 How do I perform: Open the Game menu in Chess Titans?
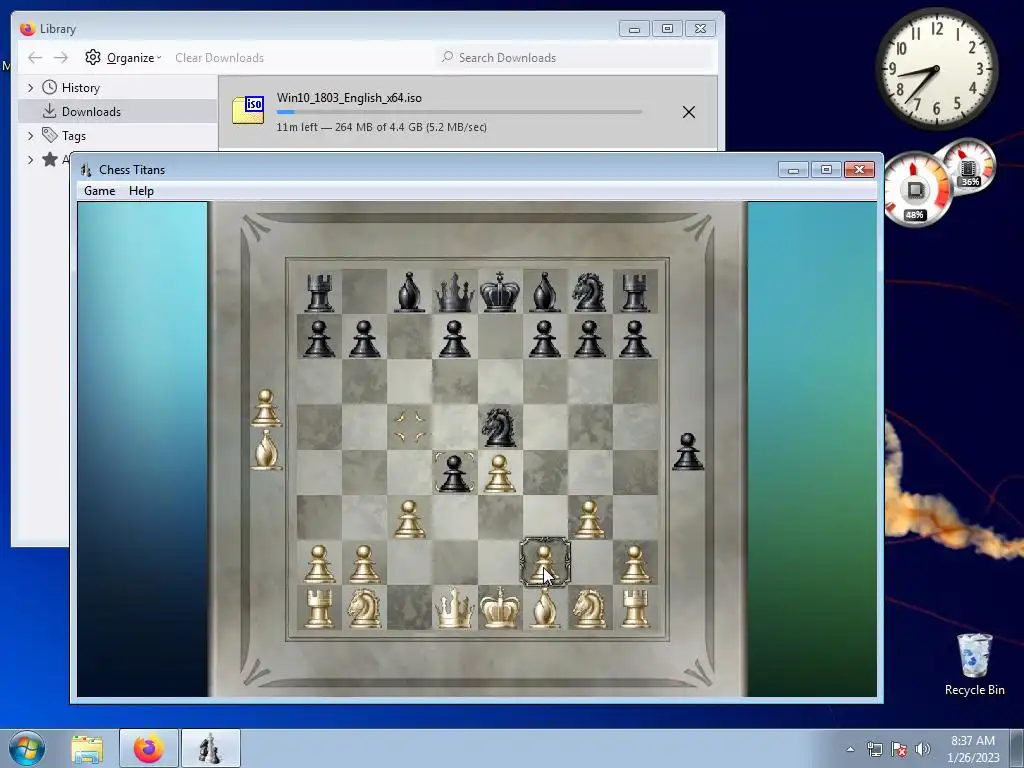[x=99, y=191]
